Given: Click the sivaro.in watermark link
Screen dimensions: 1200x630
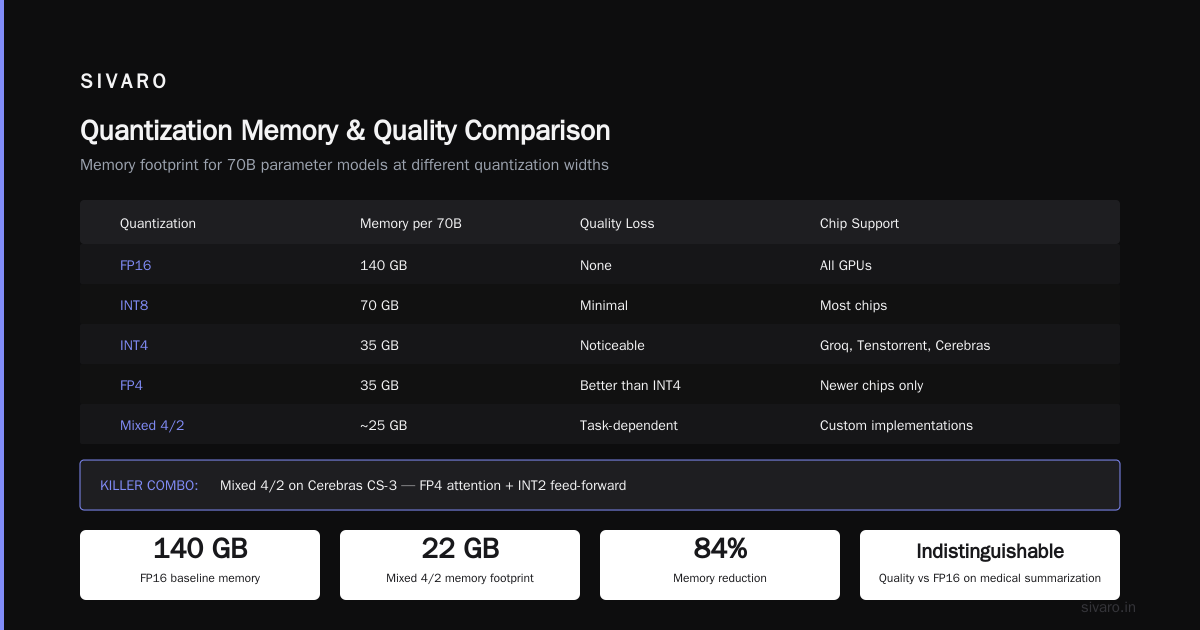Looking at the screenshot, I should tap(1109, 607).
